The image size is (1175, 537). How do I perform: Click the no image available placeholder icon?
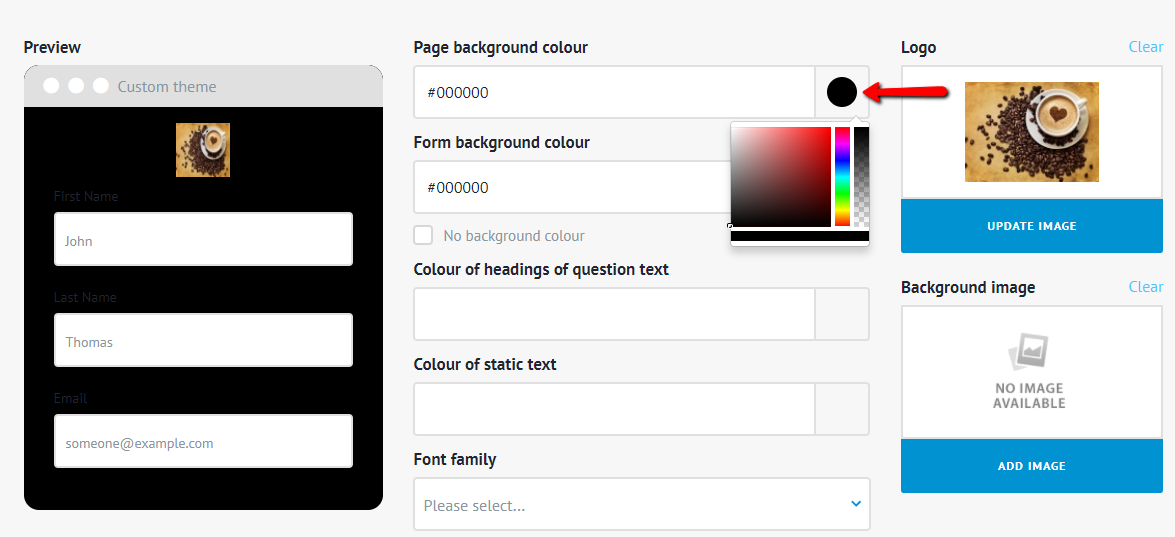click(x=1030, y=352)
